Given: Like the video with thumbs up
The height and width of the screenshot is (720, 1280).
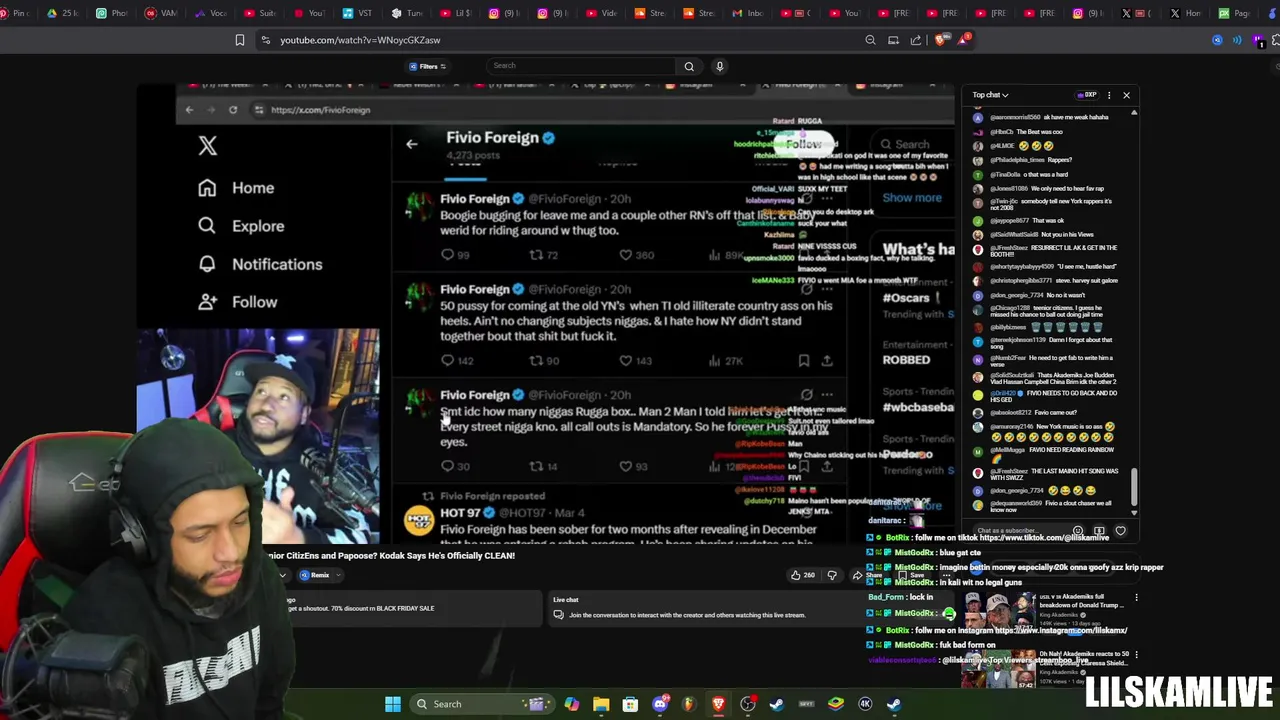Looking at the screenshot, I should 802,575.
